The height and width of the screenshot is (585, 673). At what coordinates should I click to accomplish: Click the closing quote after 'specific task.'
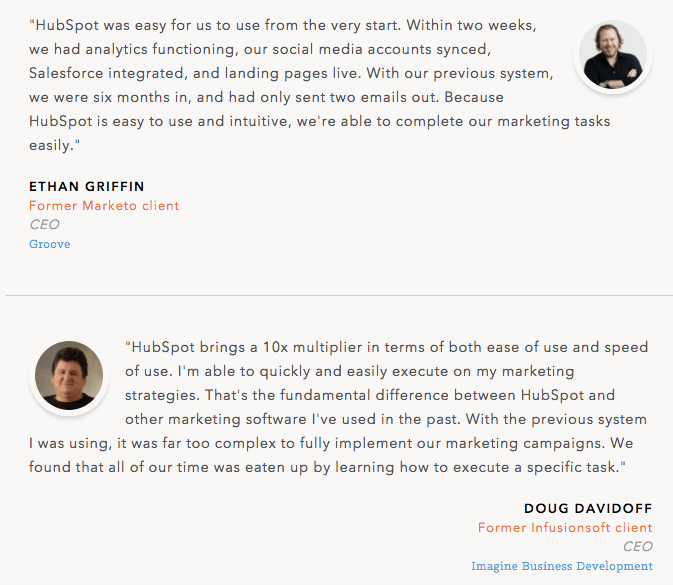point(623,467)
